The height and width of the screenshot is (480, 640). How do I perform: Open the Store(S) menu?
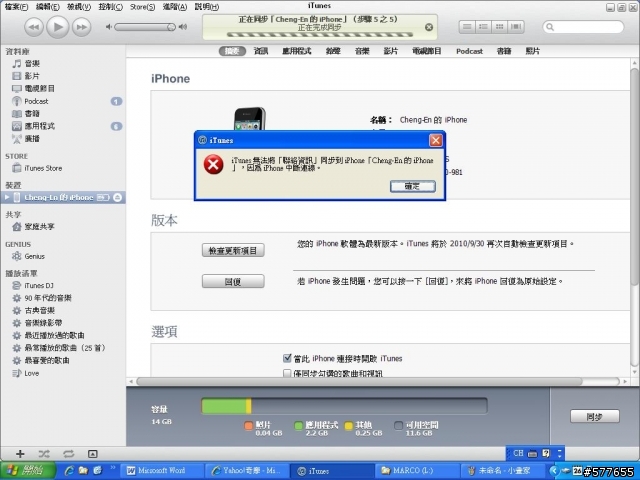click(x=142, y=7)
